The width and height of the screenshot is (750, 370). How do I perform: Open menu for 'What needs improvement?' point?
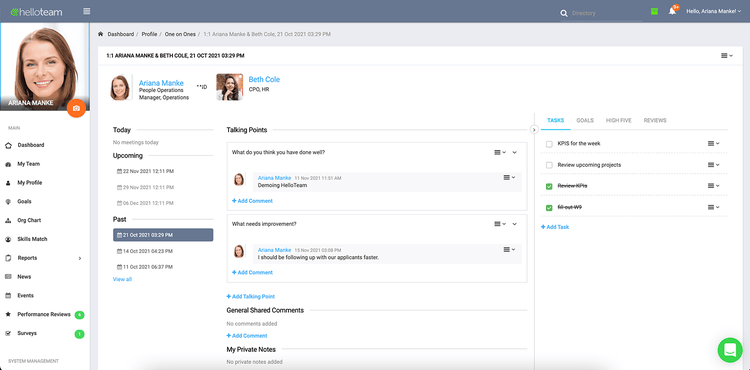tap(500, 224)
